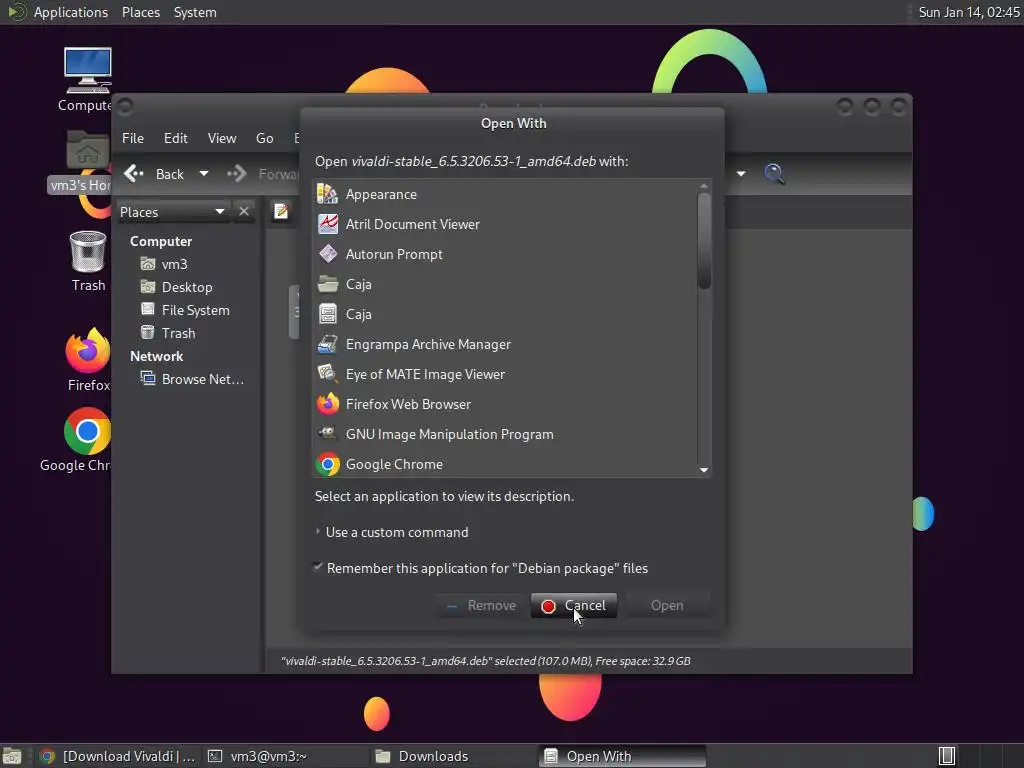The image size is (1024, 768).
Task: Select Firefox Web Browser in the list
Action: pos(505,404)
